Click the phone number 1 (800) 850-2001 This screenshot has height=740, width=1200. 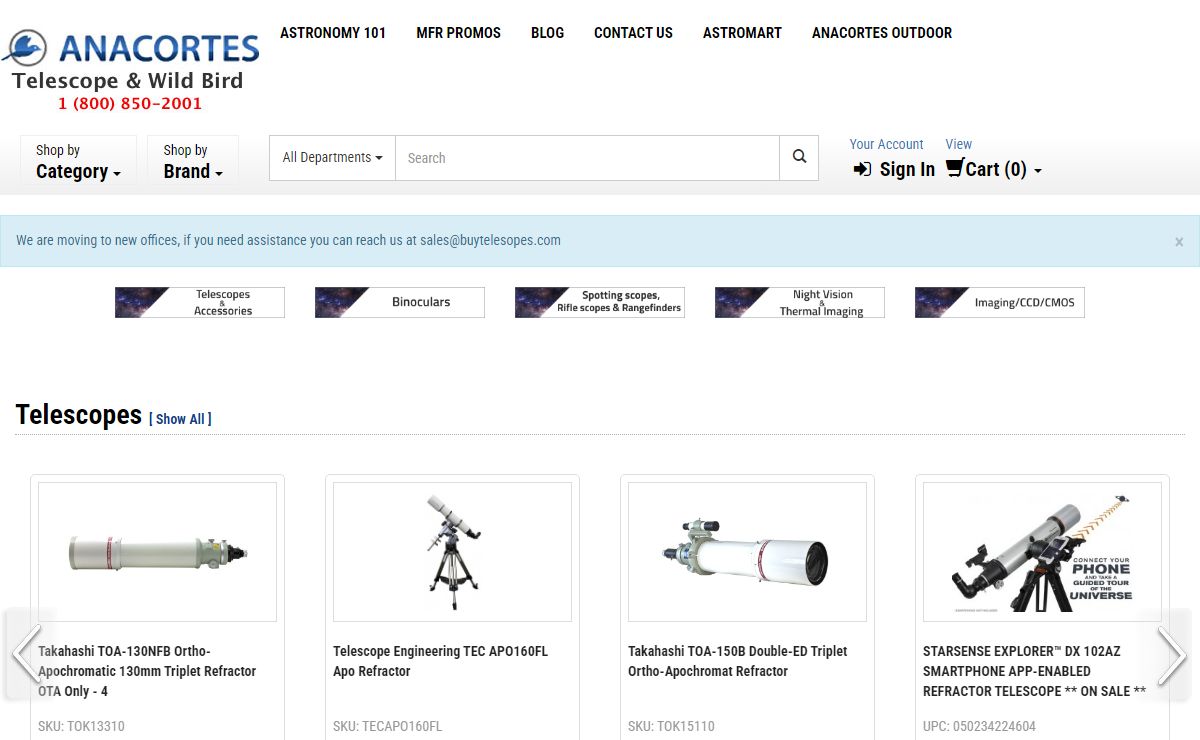coord(130,103)
